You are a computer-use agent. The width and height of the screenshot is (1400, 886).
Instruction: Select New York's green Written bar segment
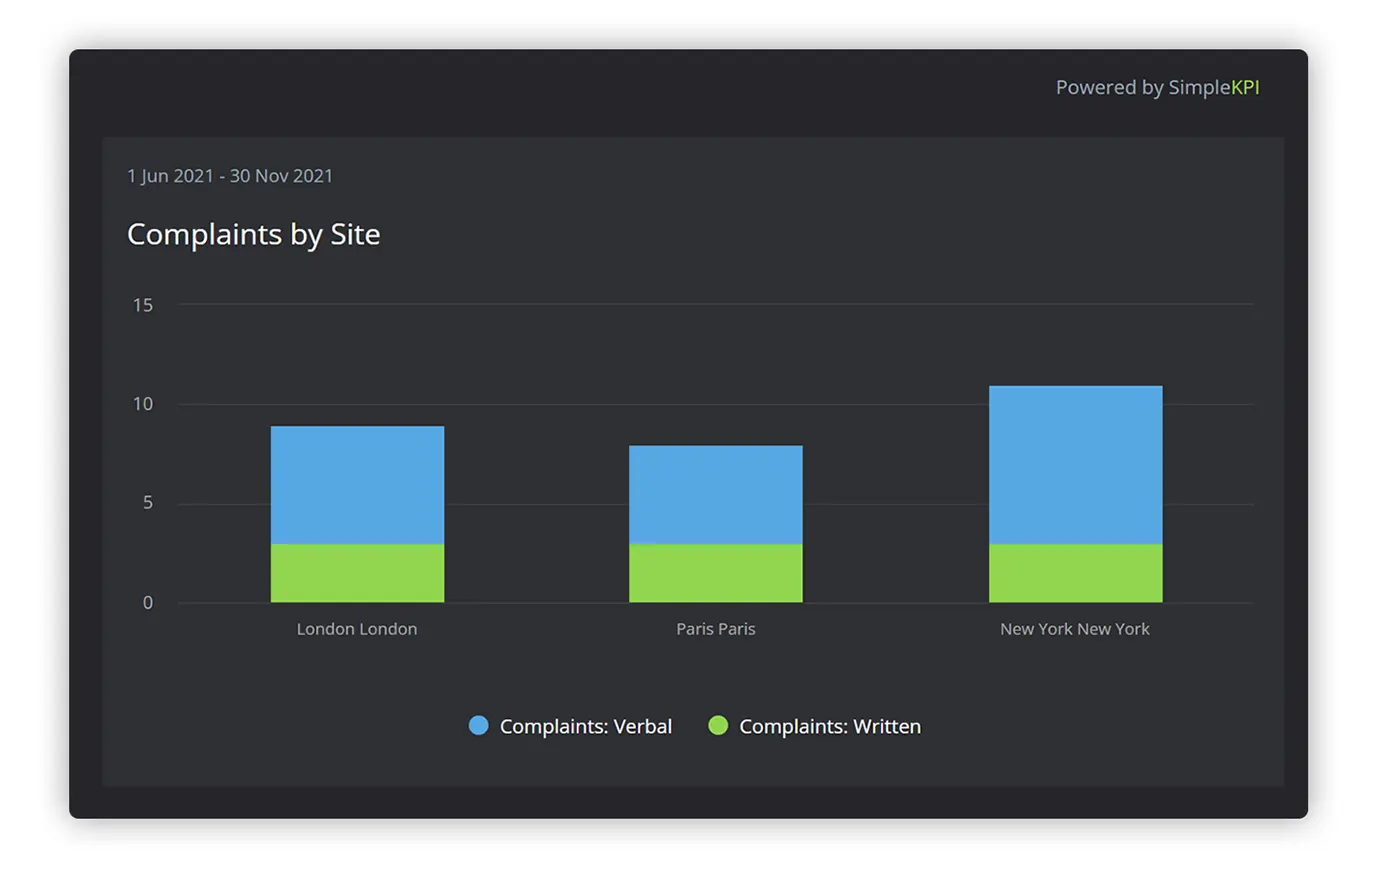tap(1076, 573)
